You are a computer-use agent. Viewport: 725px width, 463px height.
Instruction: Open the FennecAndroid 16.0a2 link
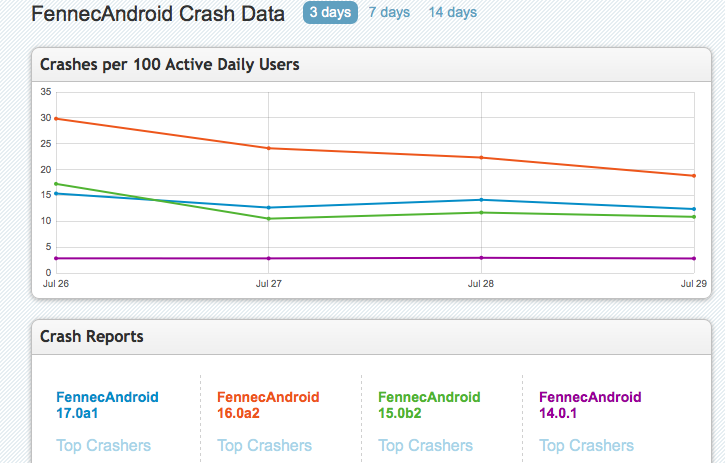pos(268,404)
